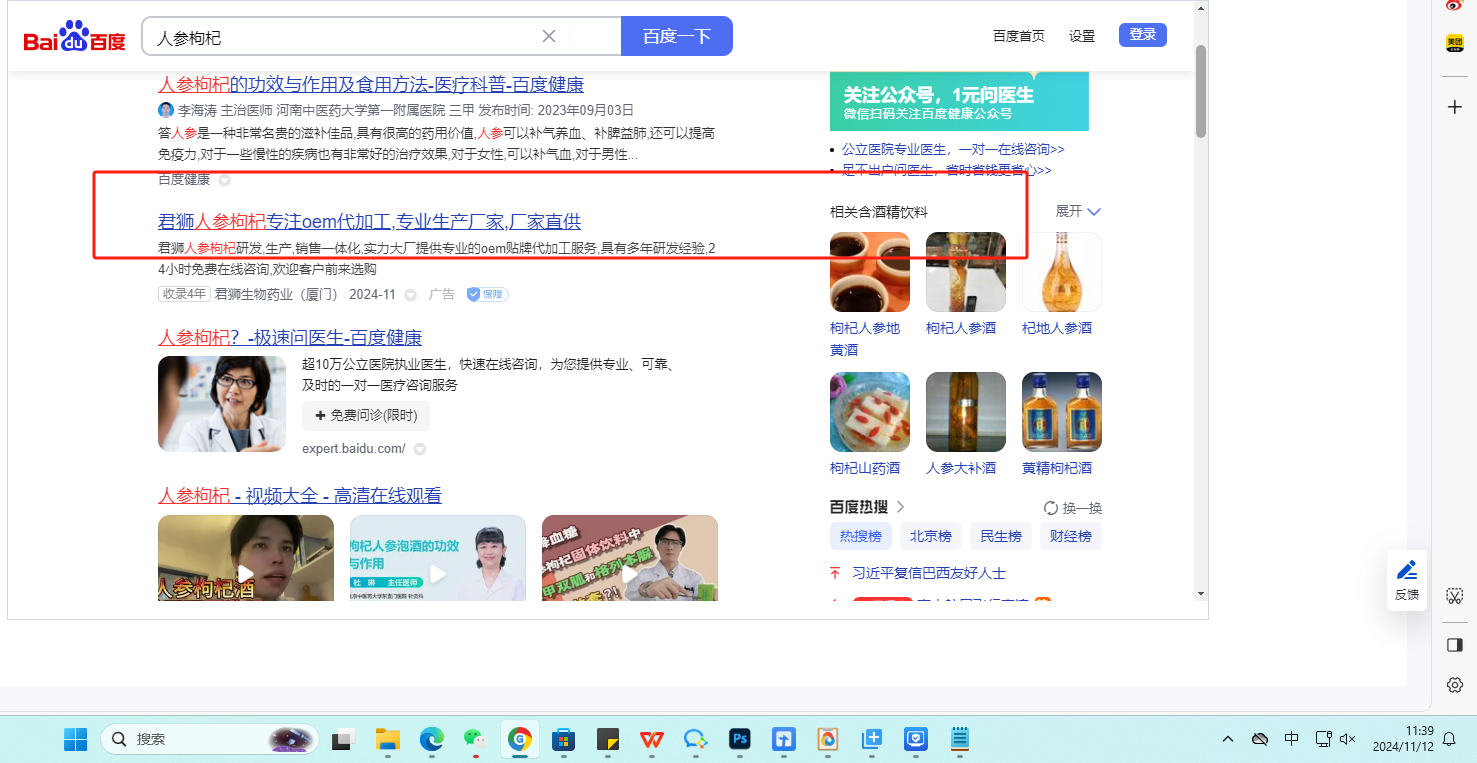Open the 人参枸杞? -极速问医生 result
1477x763 pixels.
tap(290, 337)
